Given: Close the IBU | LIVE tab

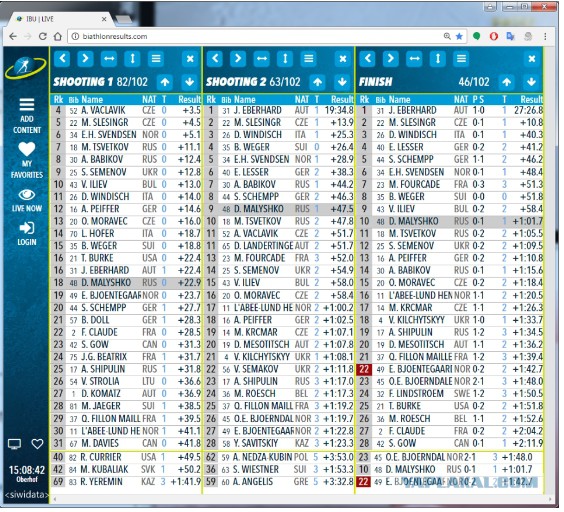Looking at the screenshot, I should (x=104, y=19).
